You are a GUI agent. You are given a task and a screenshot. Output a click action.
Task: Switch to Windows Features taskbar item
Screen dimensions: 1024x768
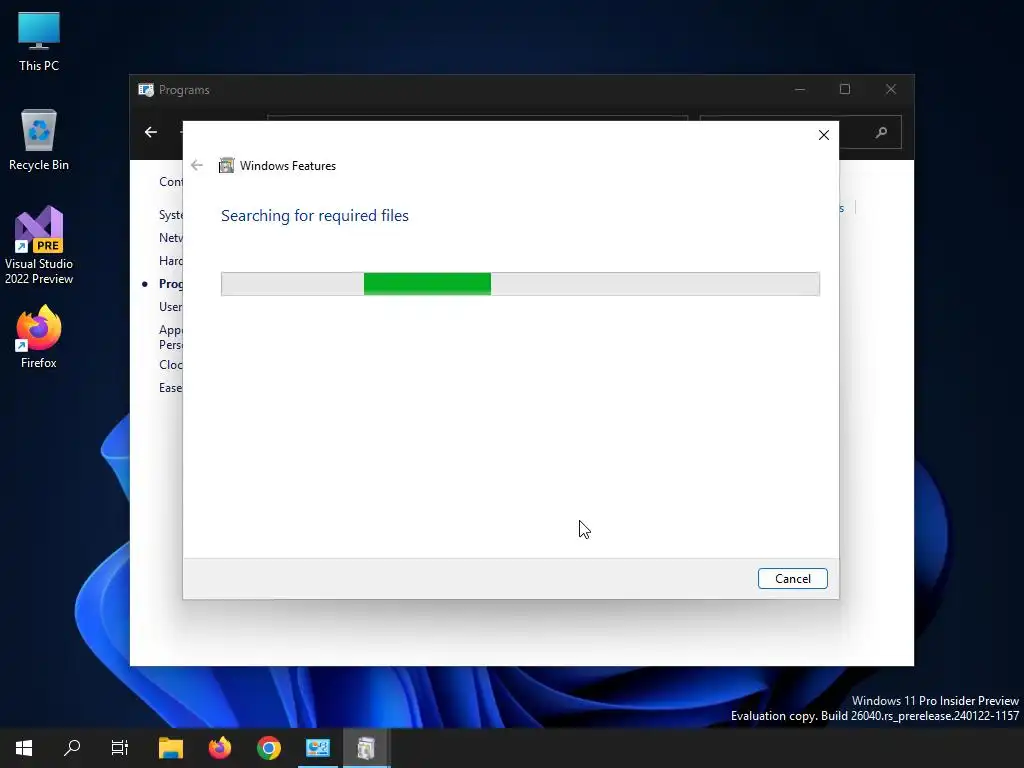pos(366,748)
